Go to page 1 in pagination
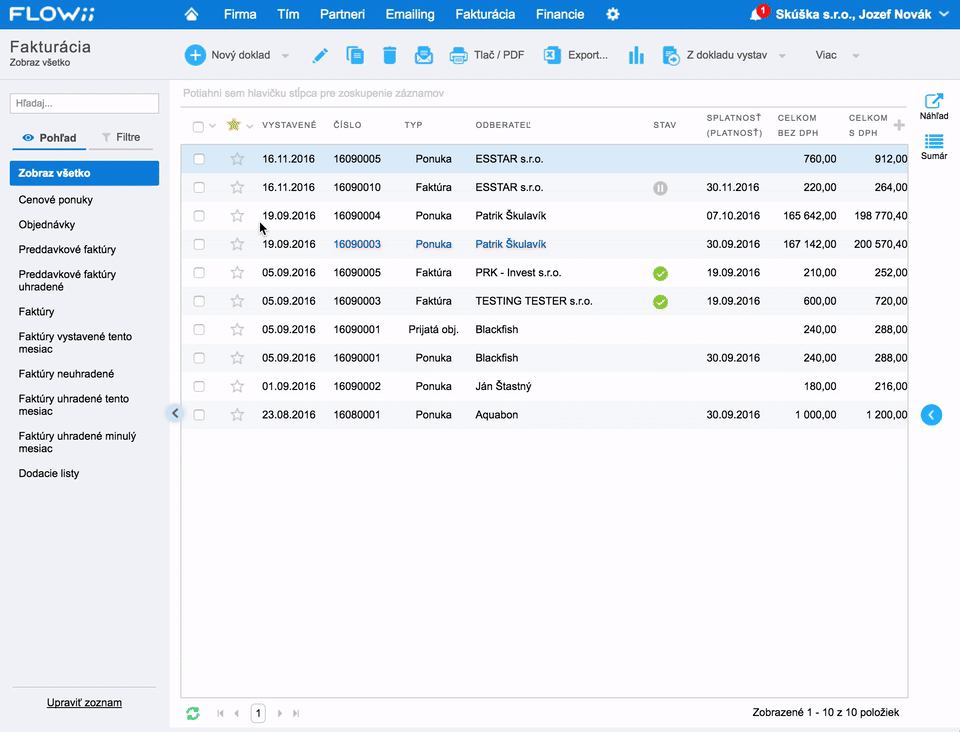The width and height of the screenshot is (960, 732). click(258, 713)
